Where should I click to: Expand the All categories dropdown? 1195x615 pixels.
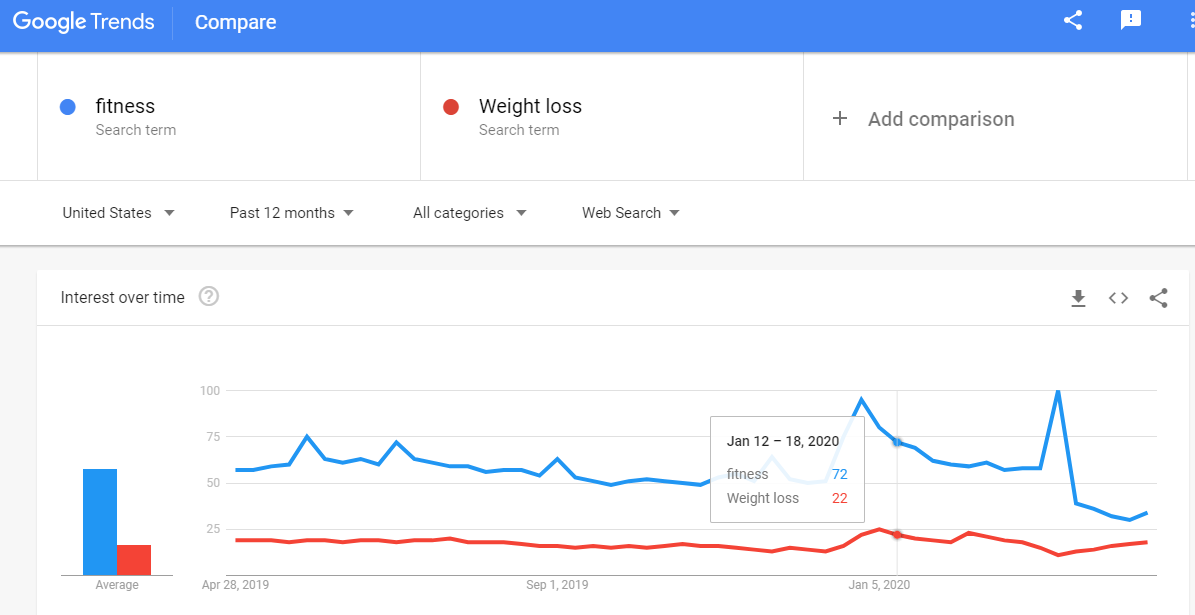pyautogui.click(x=469, y=213)
